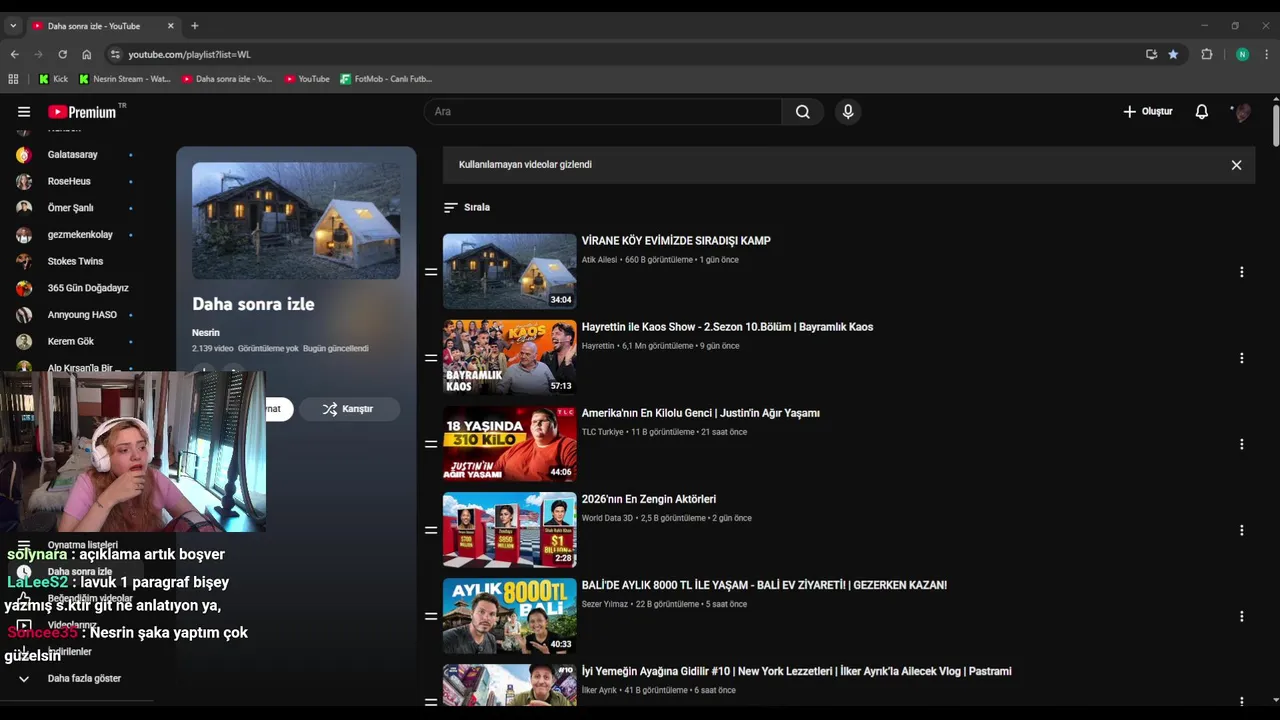Open options for VİRANE KÖY EVİMİZDE video

click(1241, 272)
